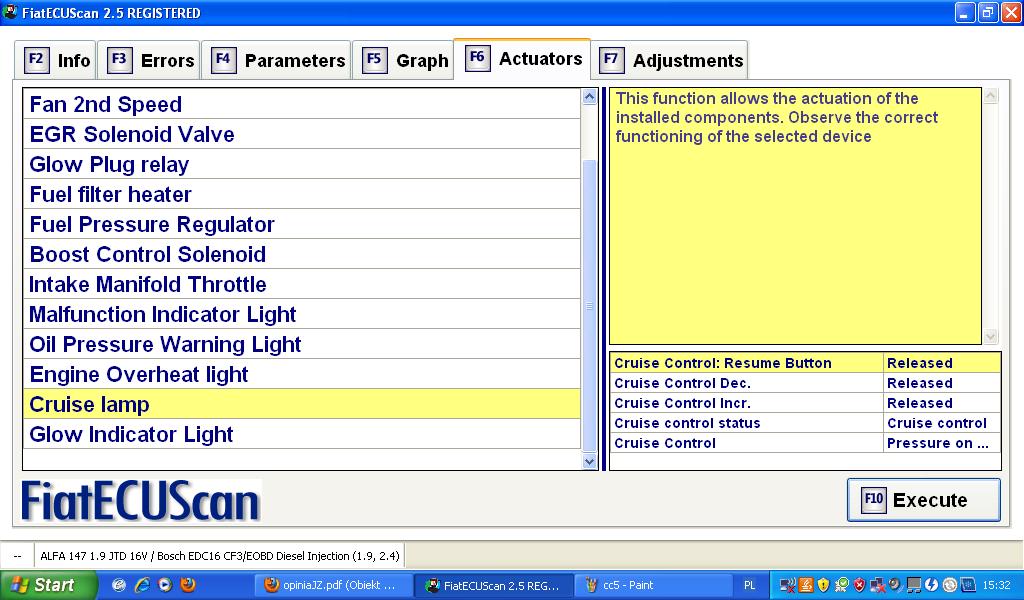1024x600 pixels.
Task: Minimize the FiatECUScan window
Action: point(965,12)
